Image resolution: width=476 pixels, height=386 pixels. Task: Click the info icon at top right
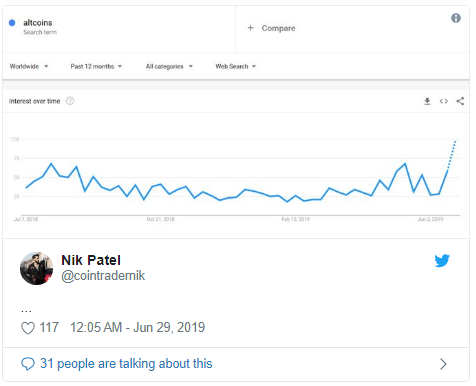456,18
